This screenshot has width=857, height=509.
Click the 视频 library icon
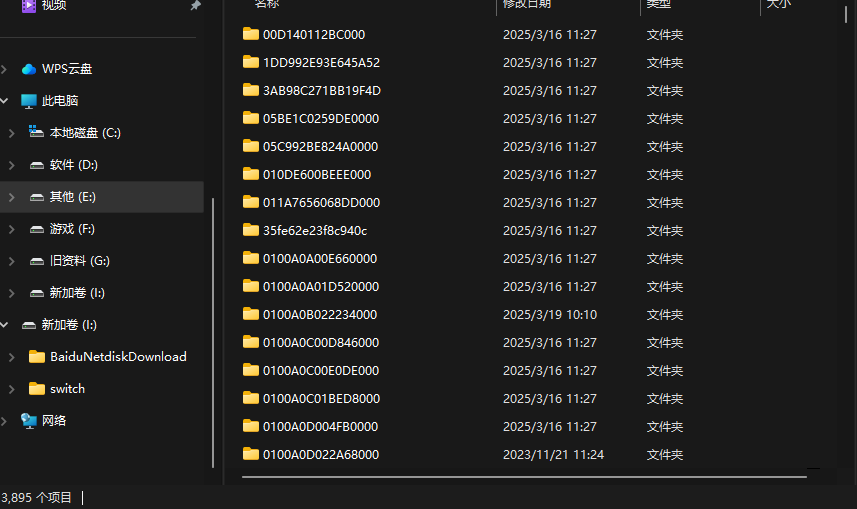pyautogui.click(x=29, y=6)
